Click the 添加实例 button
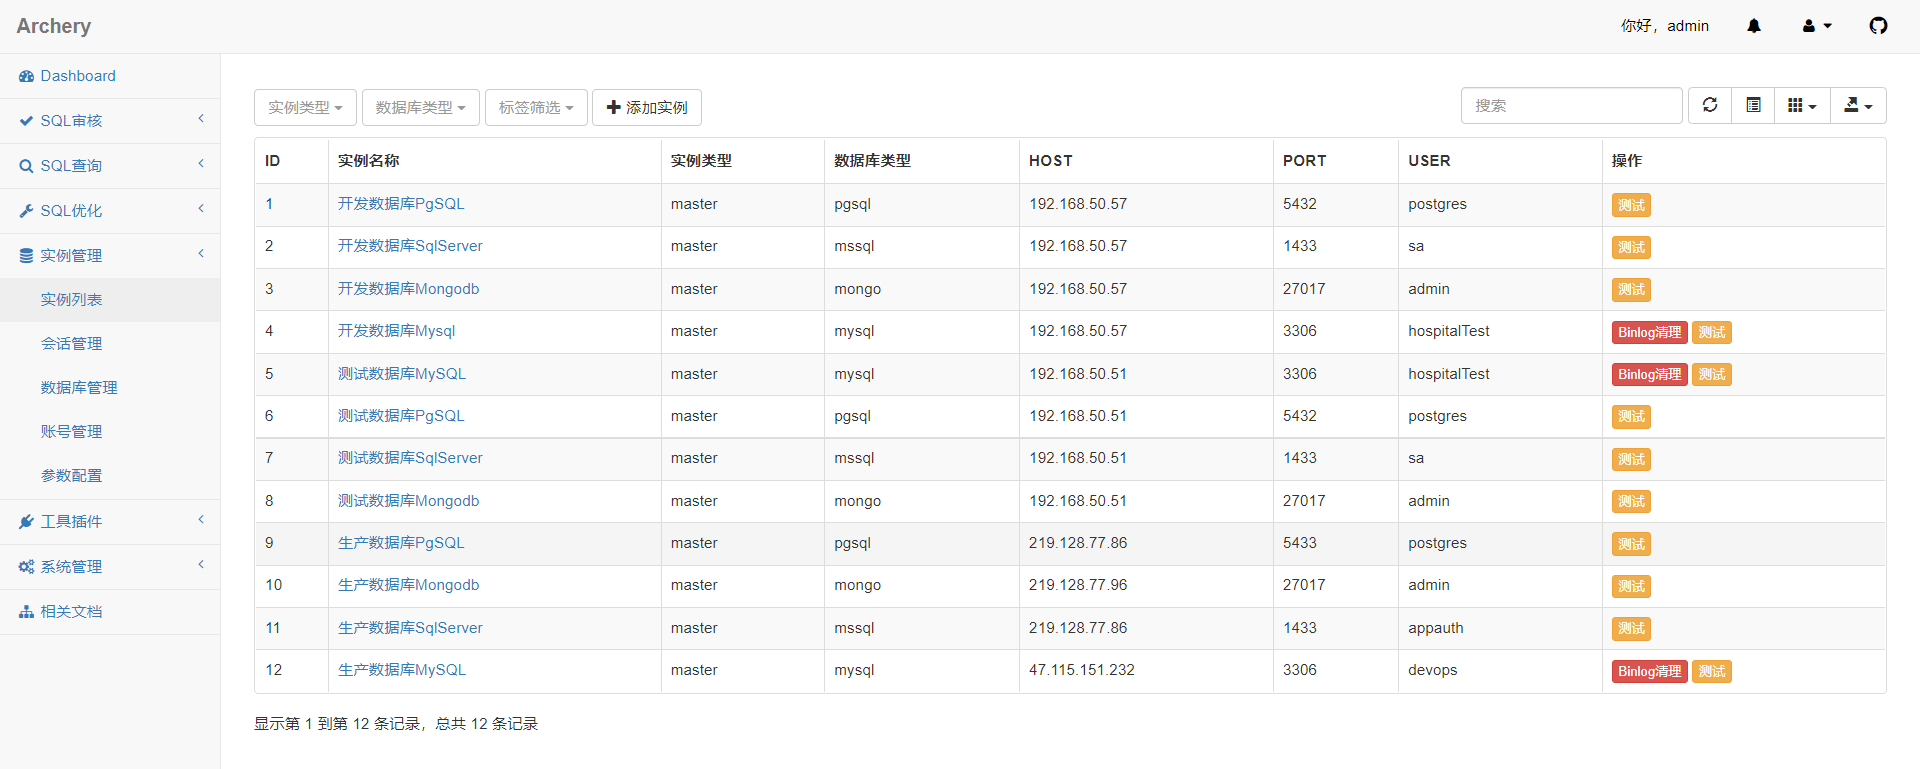The height and width of the screenshot is (769, 1920). pos(646,107)
